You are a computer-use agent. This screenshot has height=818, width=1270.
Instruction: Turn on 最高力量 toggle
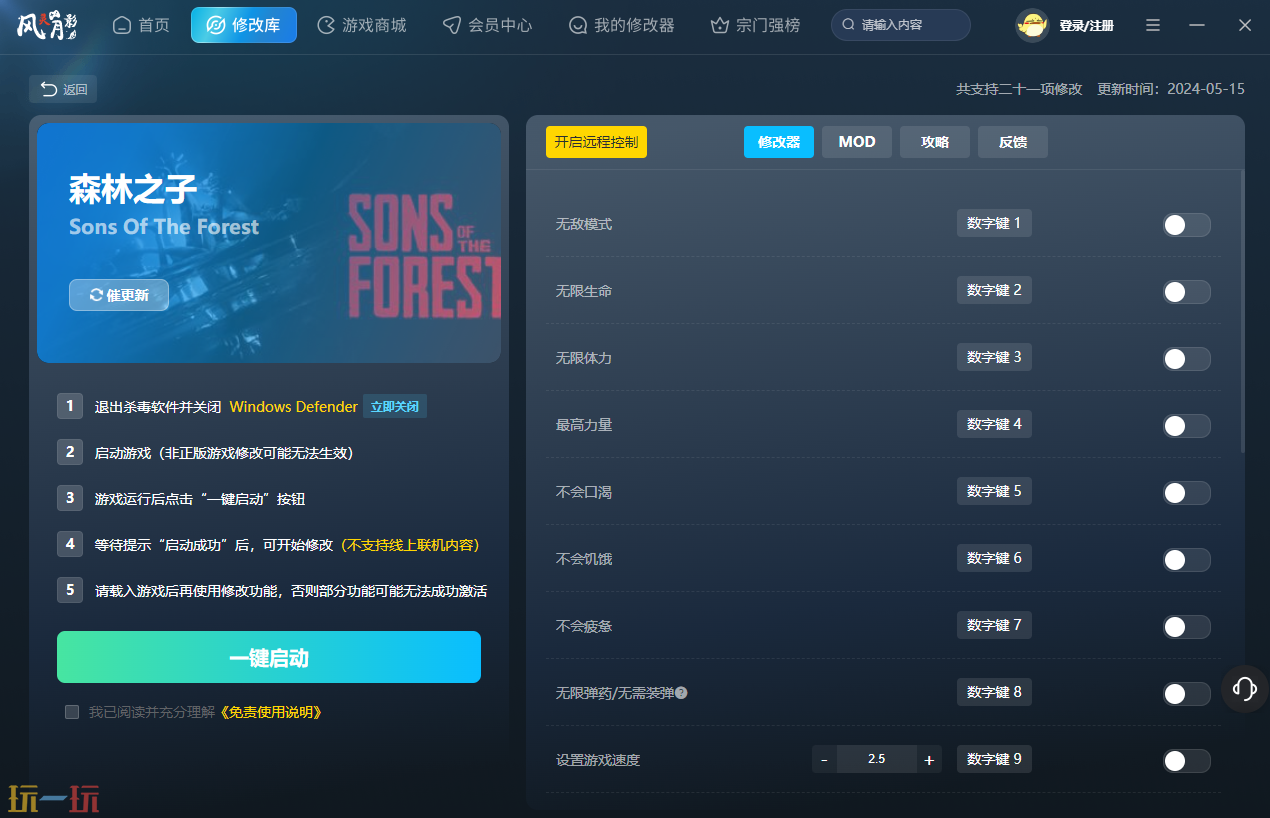[x=1186, y=426]
